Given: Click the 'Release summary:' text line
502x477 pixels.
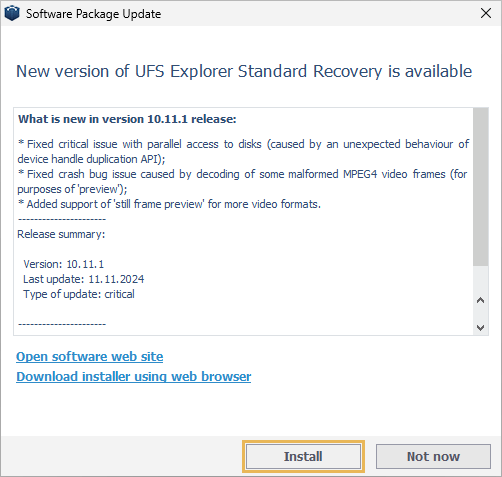Looking at the screenshot, I should (x=61, y=234).
